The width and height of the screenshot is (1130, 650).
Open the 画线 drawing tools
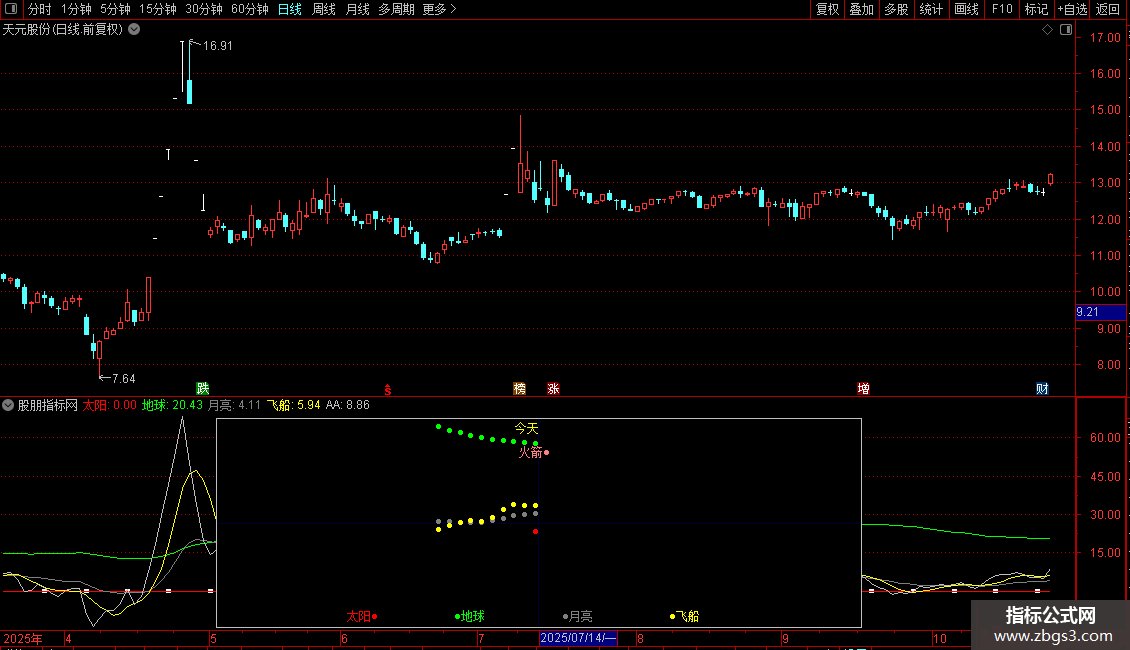click(966, 9)
